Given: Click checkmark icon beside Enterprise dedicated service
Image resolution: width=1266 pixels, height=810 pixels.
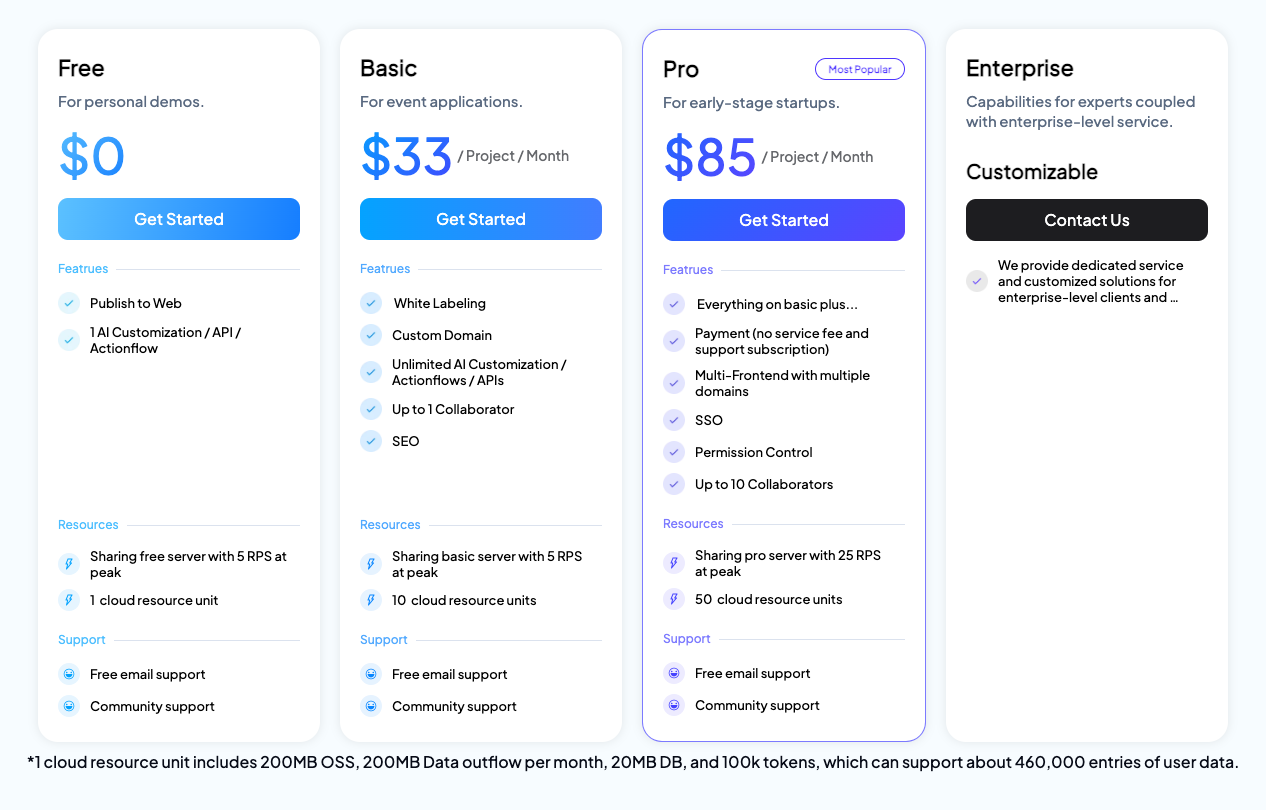Looking at the screenshot, I should 977,281.
